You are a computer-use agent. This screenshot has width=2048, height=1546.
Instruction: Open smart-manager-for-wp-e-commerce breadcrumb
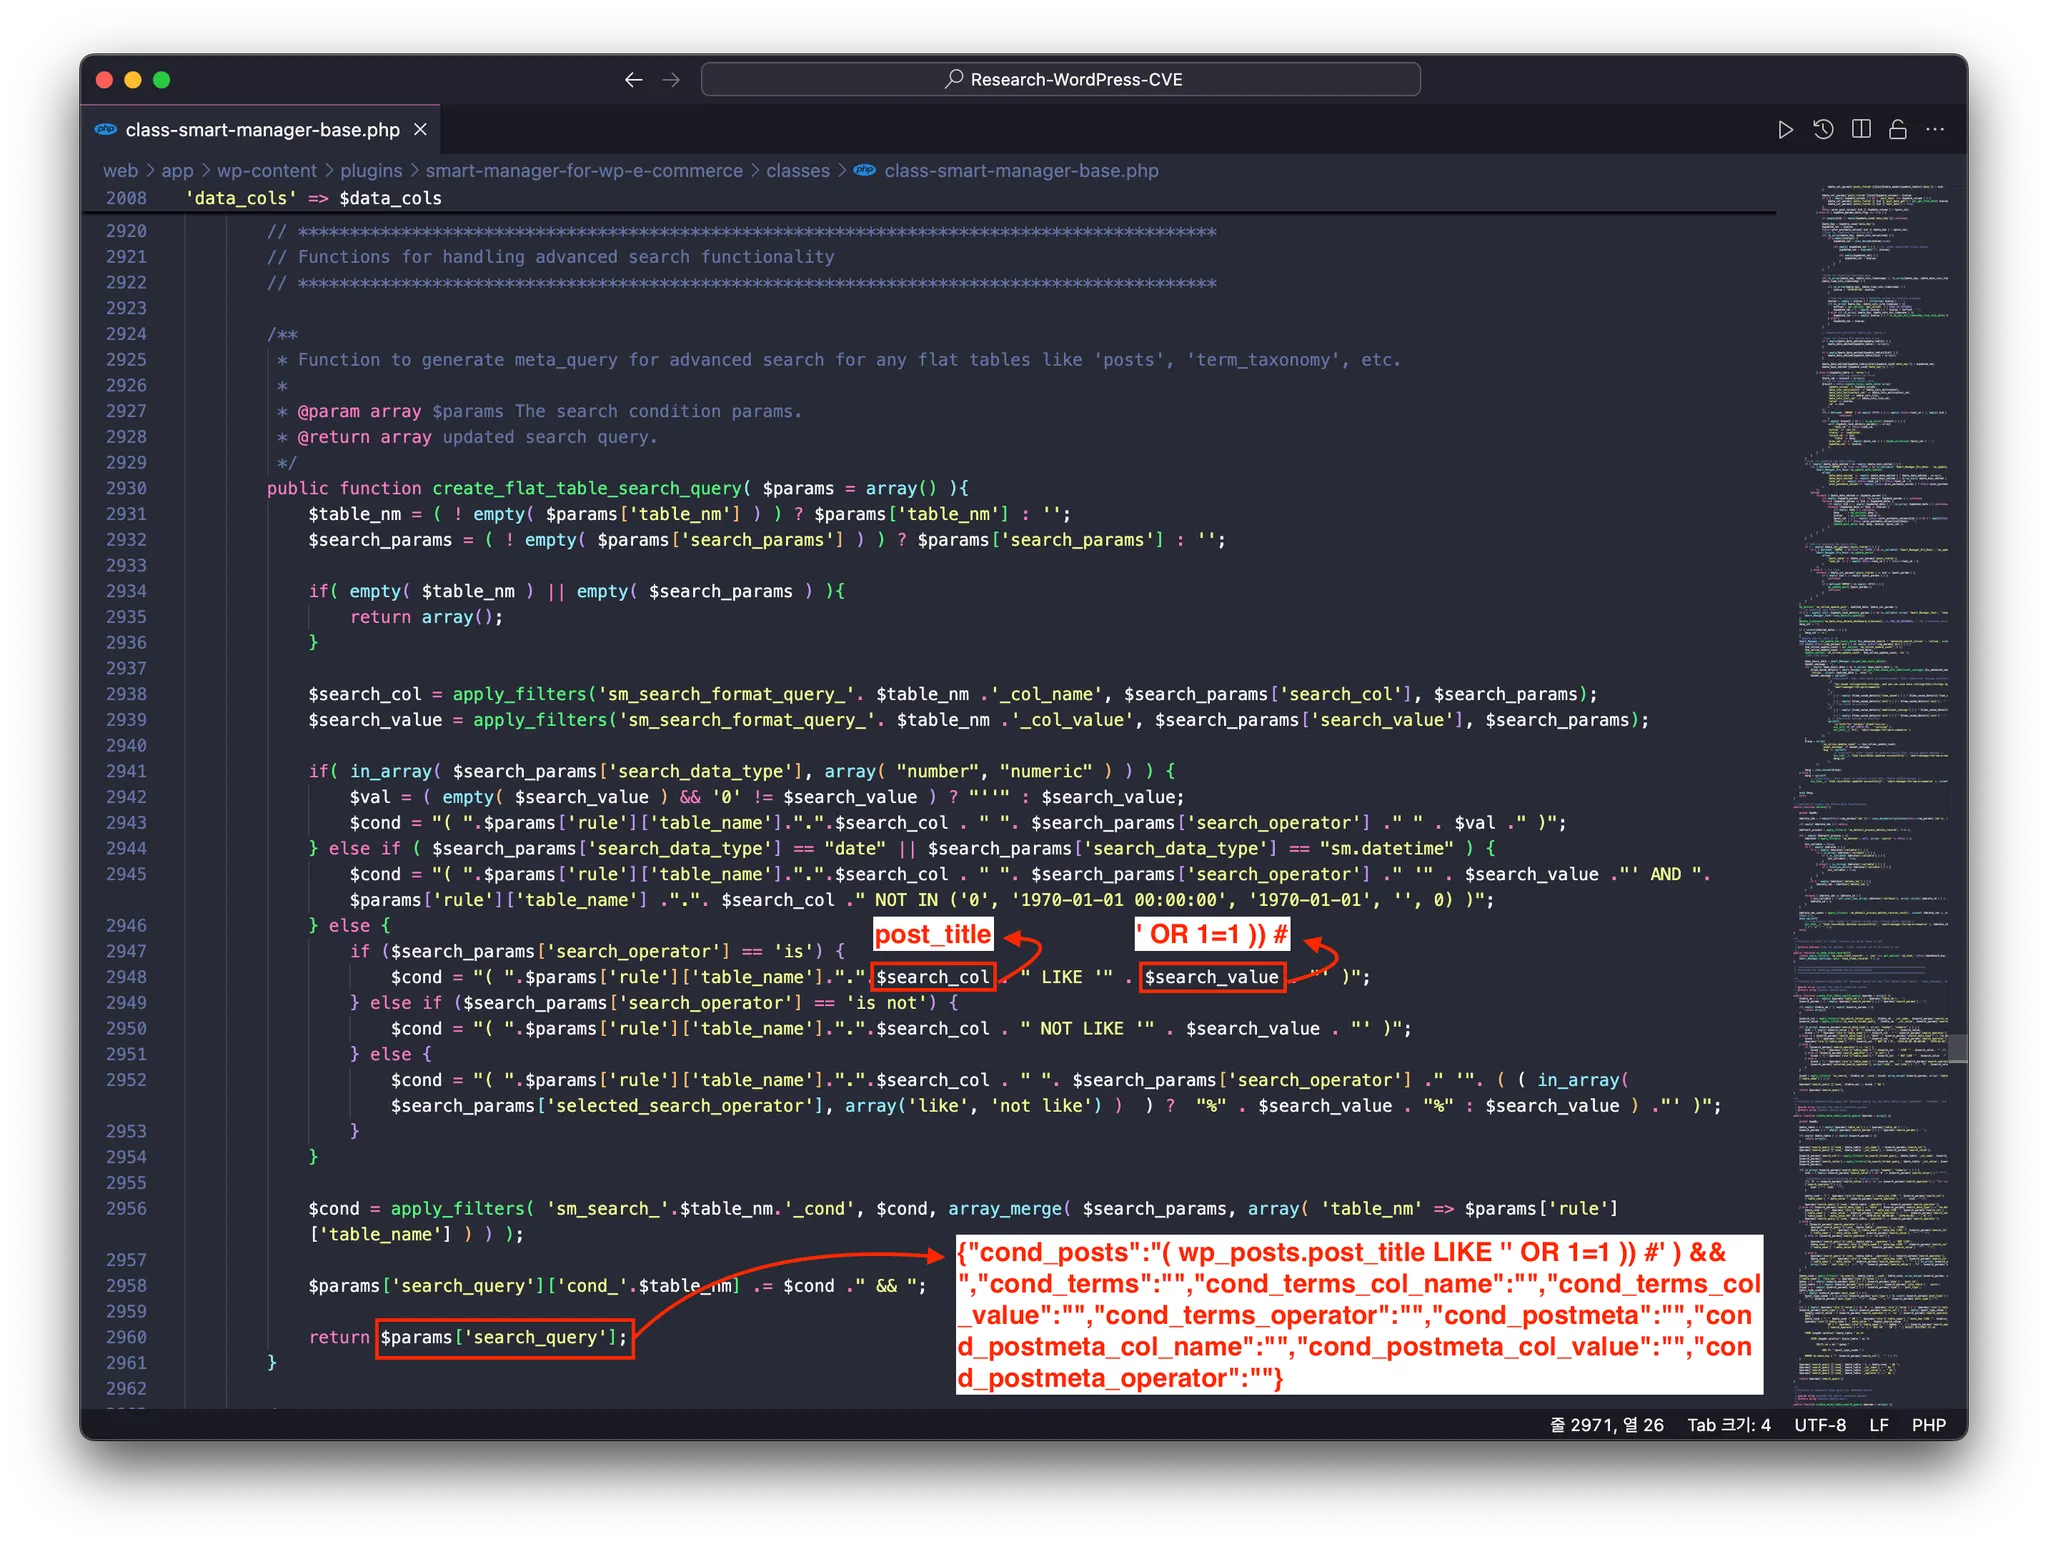pyautogui.click(x=584, y=171)
